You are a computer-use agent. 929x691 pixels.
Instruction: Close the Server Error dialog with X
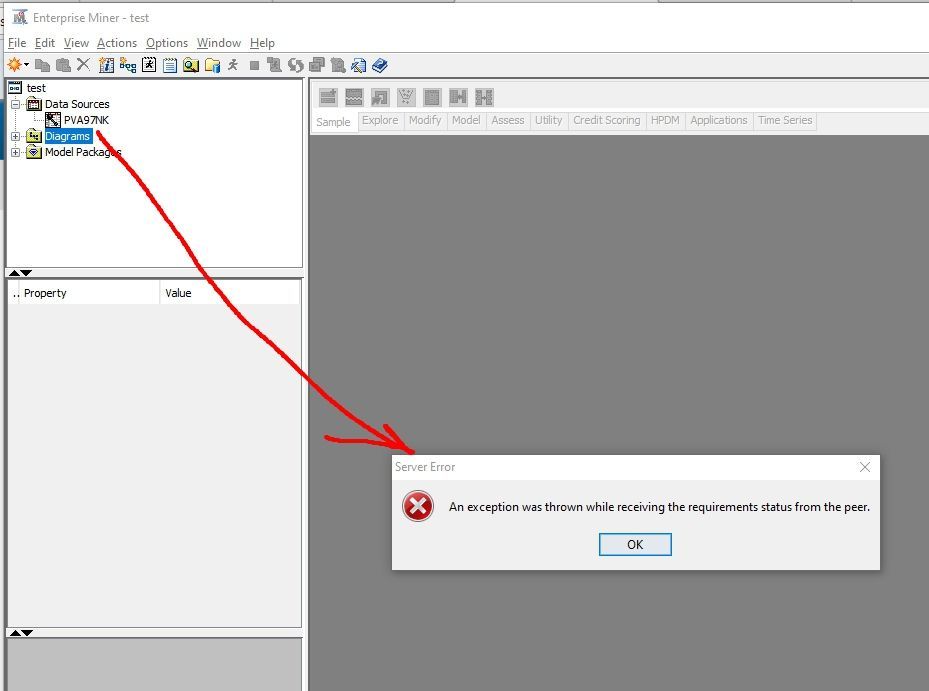[x=864, y=467]
